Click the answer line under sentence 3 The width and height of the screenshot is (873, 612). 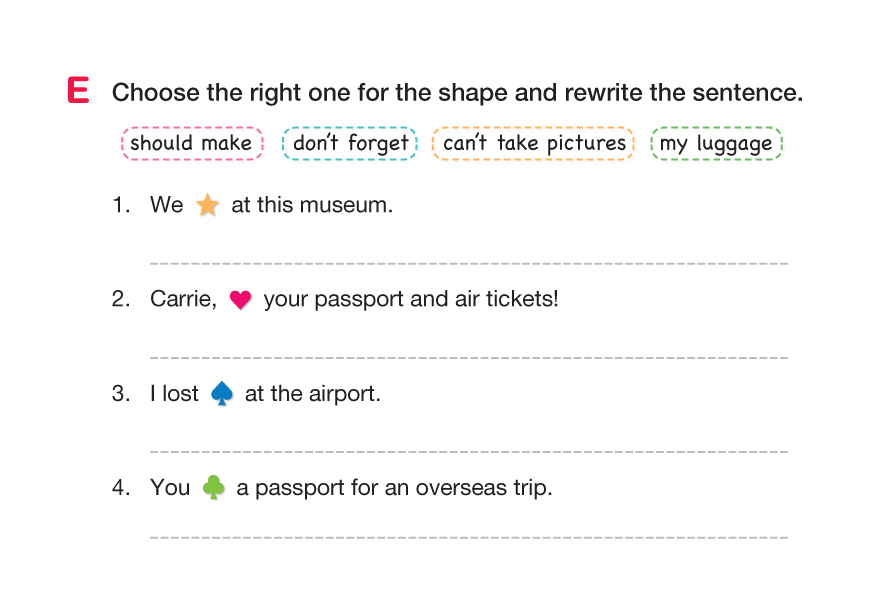point(468,451)
